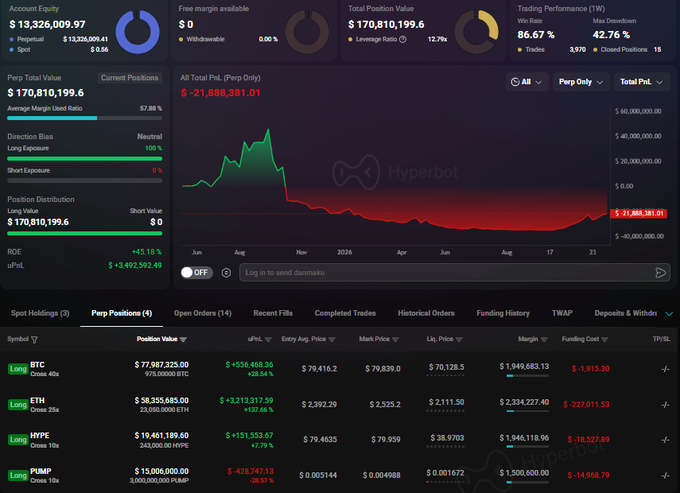Click the uPnL column sort icon
Image resolution: width=680 pixels, height=493 pixels.
(x=268, y=340)
